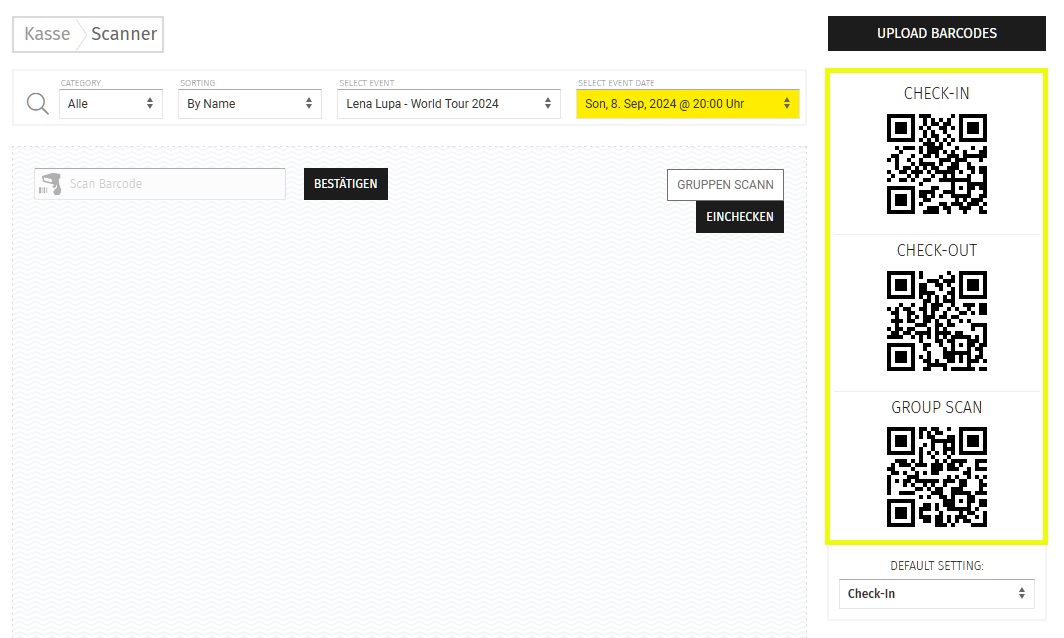This screenshot has height=638, width=1064.
Task: Click the Group Scan QR code
Action: coord(936,477)
